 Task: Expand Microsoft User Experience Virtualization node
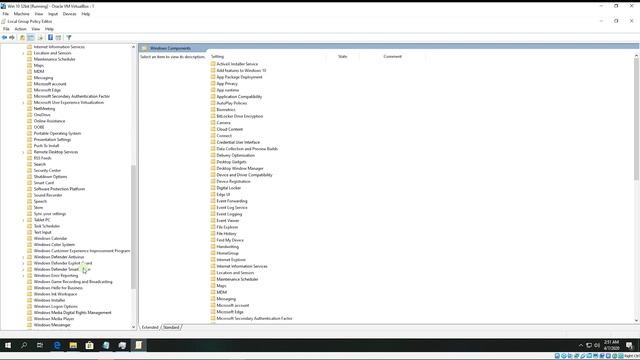(23, 102)
